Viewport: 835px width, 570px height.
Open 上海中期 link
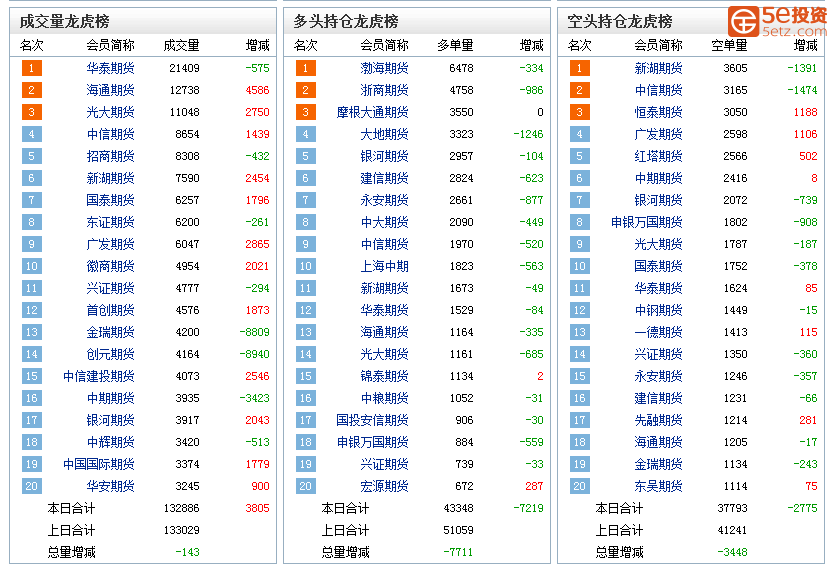tap(384, 266)
